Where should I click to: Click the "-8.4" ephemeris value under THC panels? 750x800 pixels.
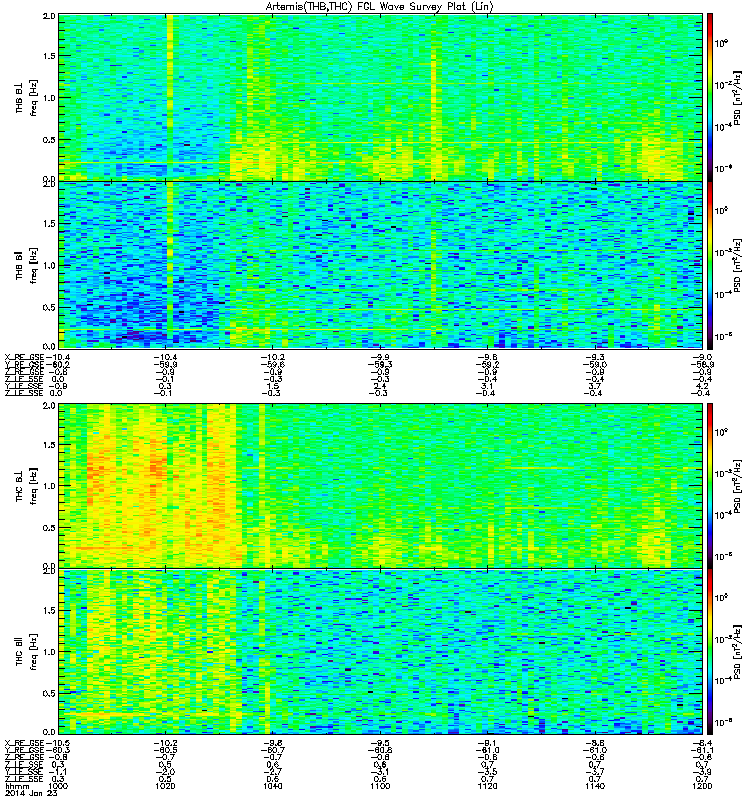click(703, 743)
